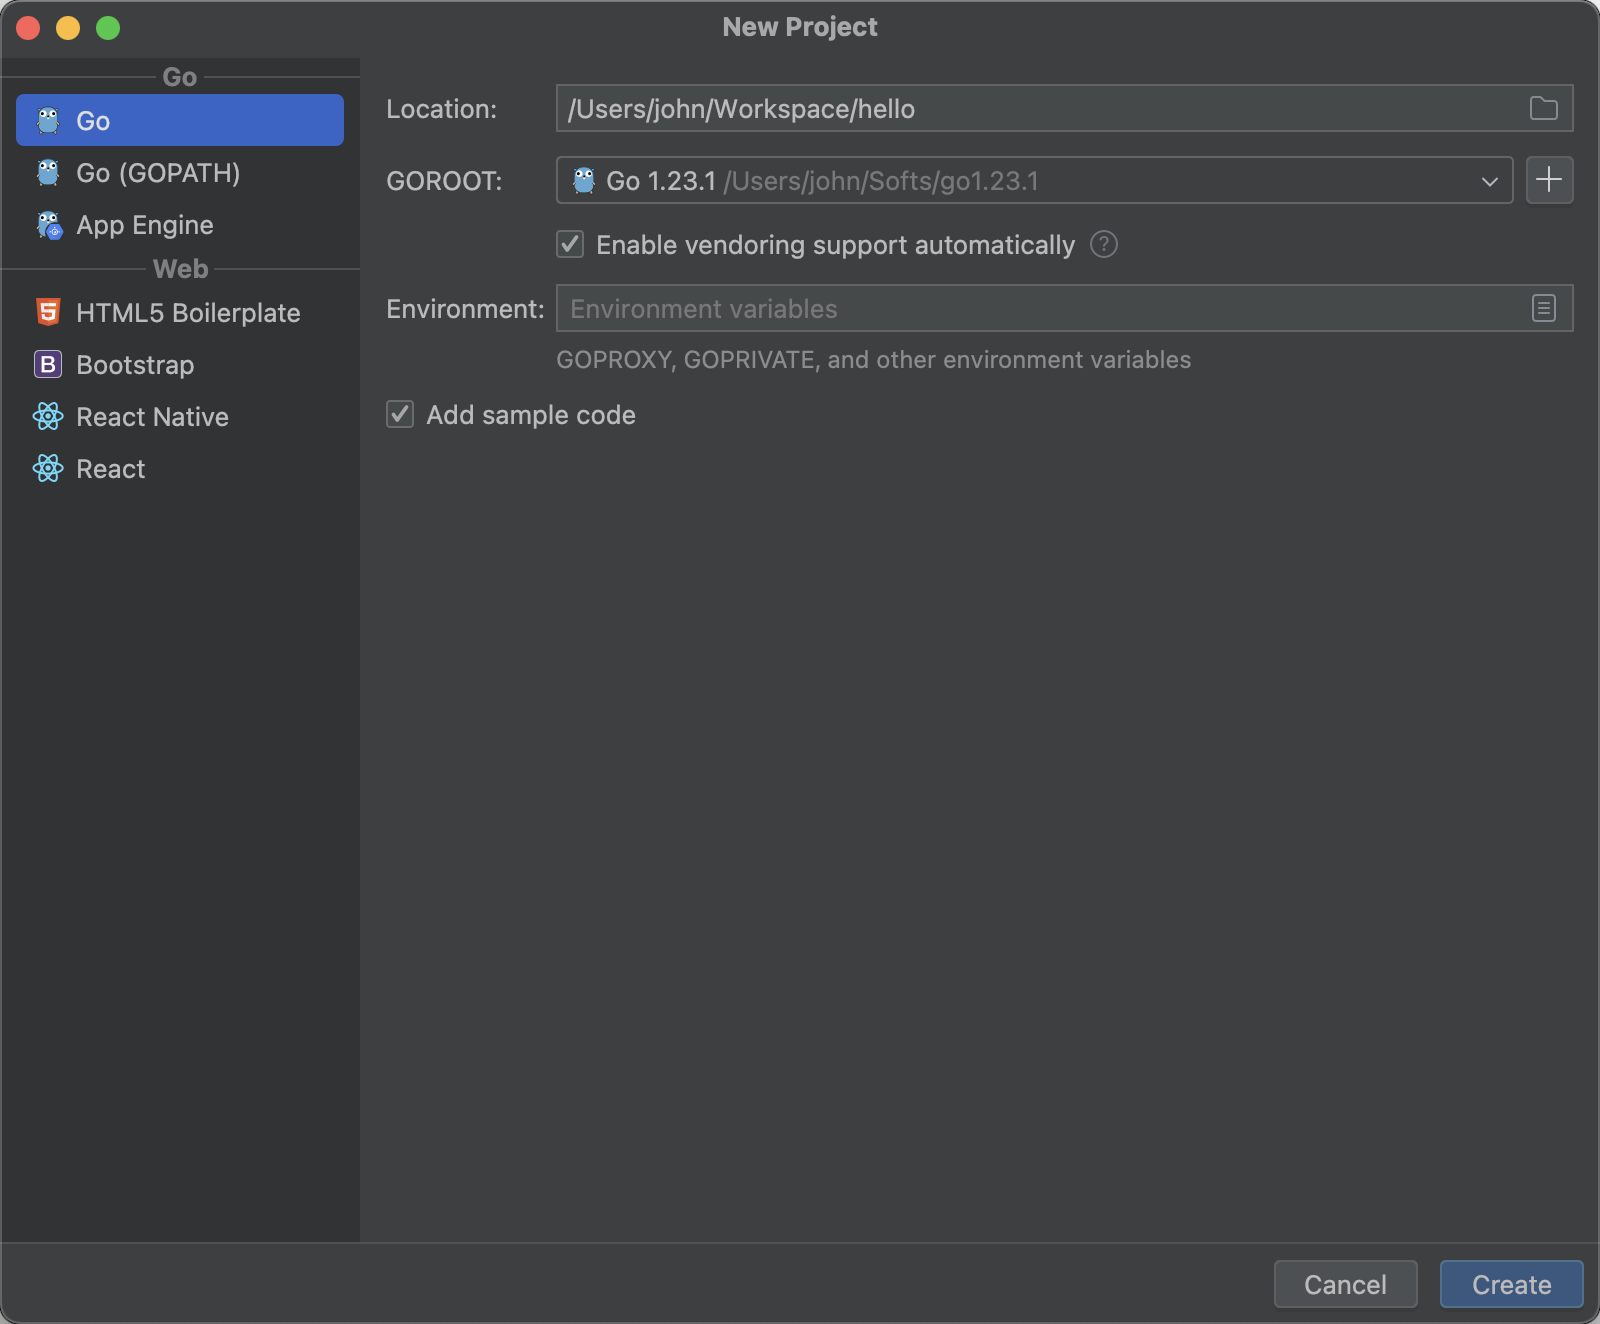Image resolution: width=1600 pixels, height=1324 pixels.
Task: Cancel the New Project dialog
Action: tap(1345, 1284)
